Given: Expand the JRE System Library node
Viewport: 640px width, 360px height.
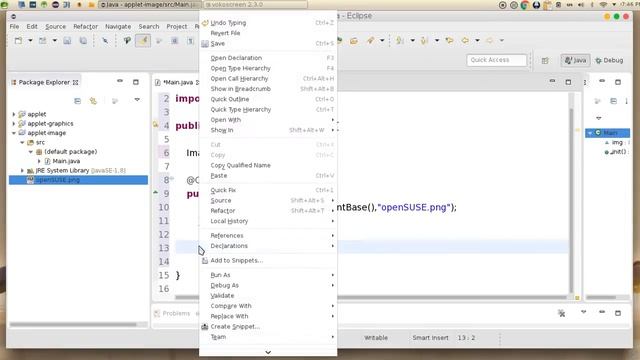Looking at the screenshot, I should point(22,171).
